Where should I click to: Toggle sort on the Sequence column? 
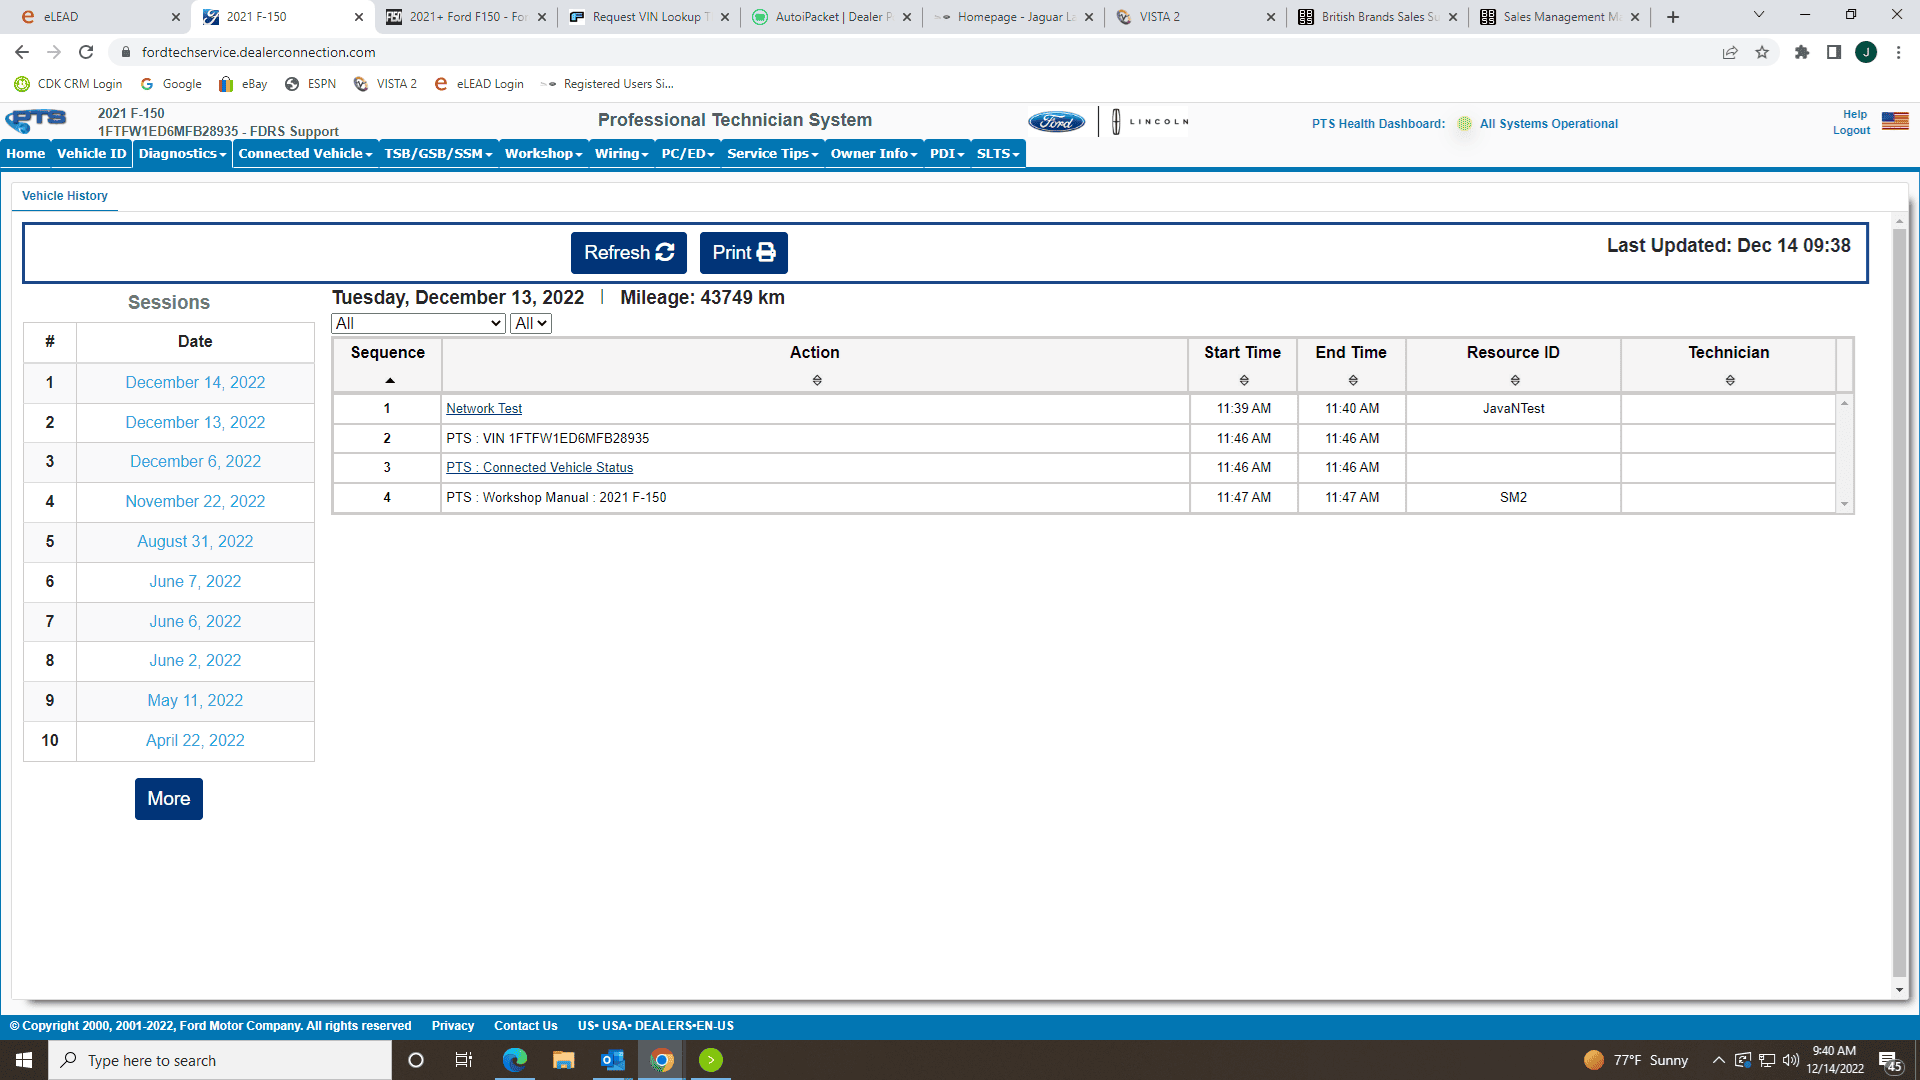pyautogui.click(x=389, y=380)
